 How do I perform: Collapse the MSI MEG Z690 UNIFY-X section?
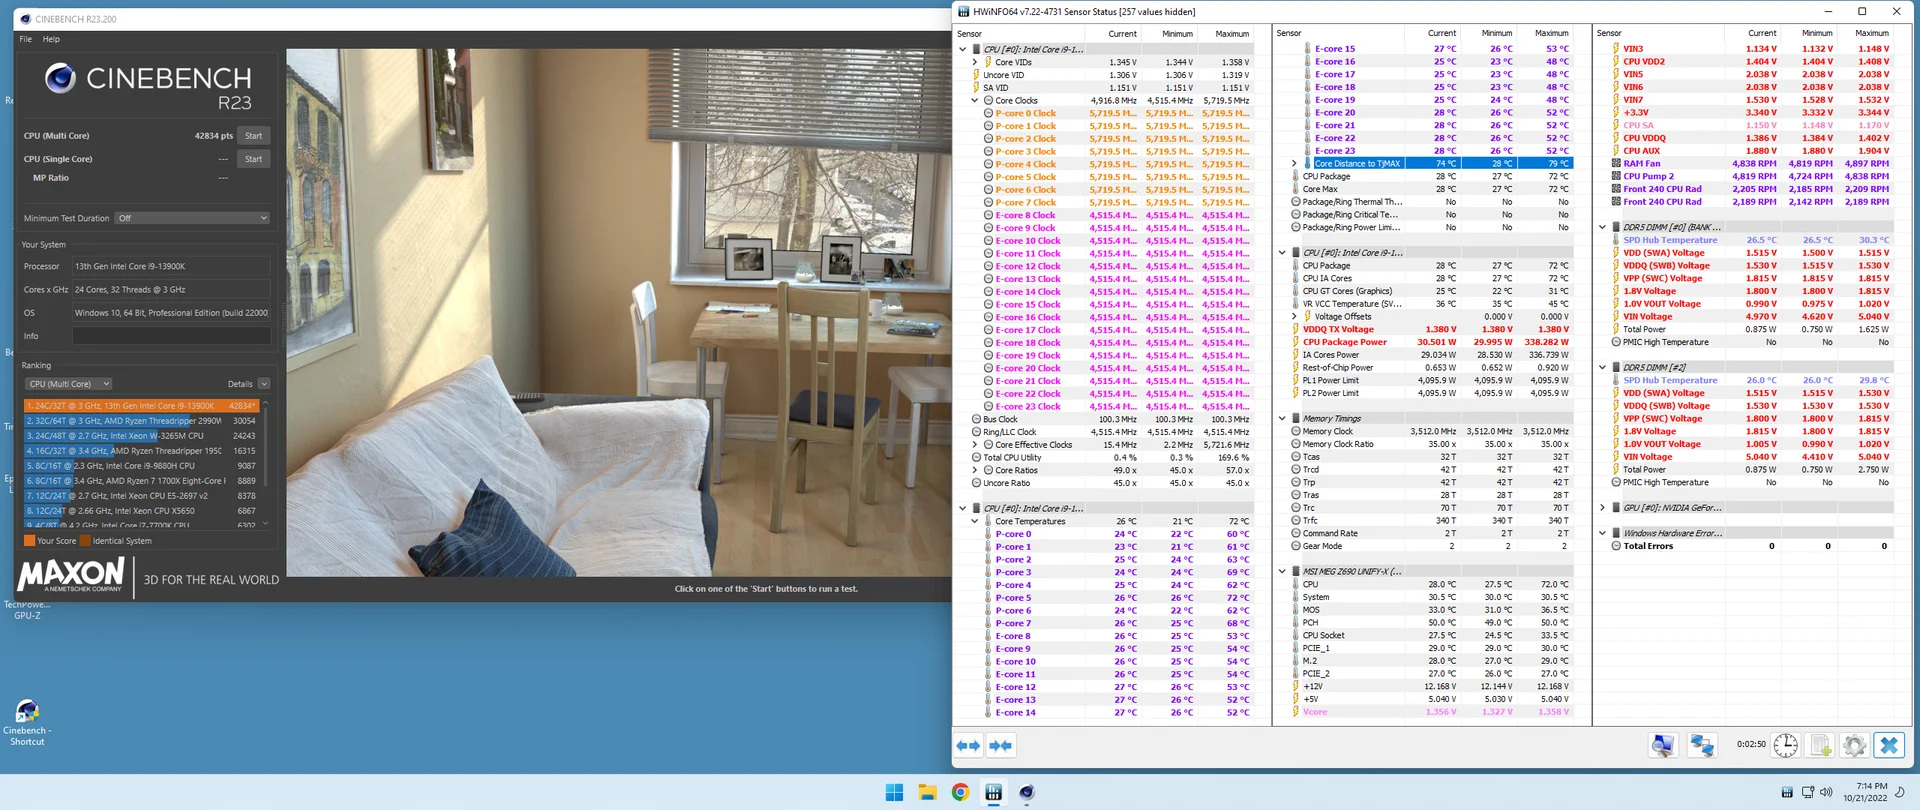pyautogui.click(x=1282, y=571)
